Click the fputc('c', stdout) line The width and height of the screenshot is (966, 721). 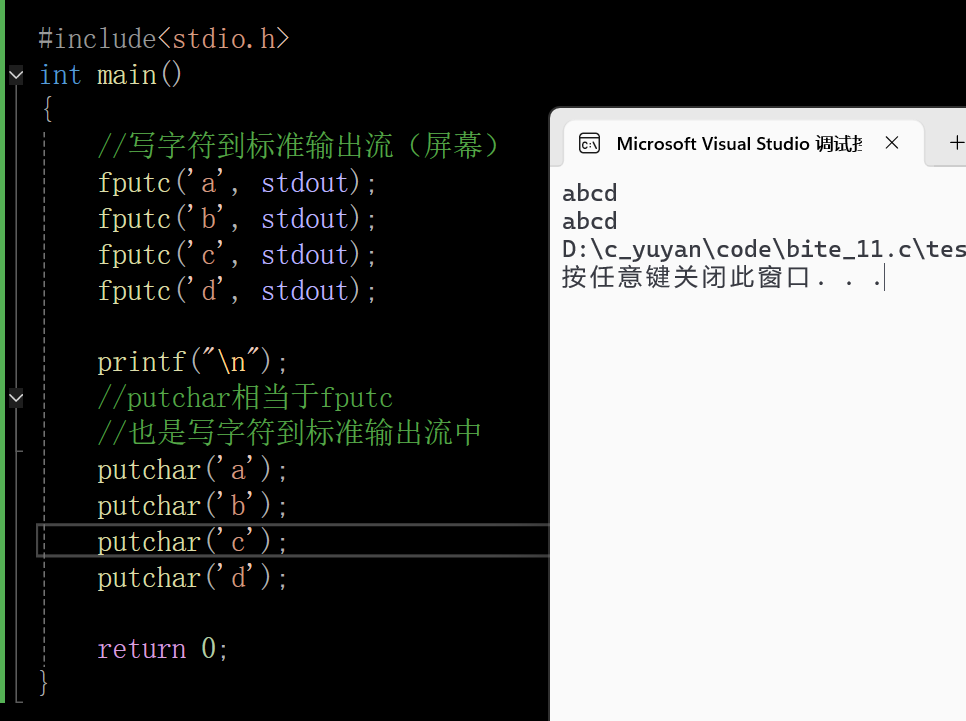[x=237, y=255]
